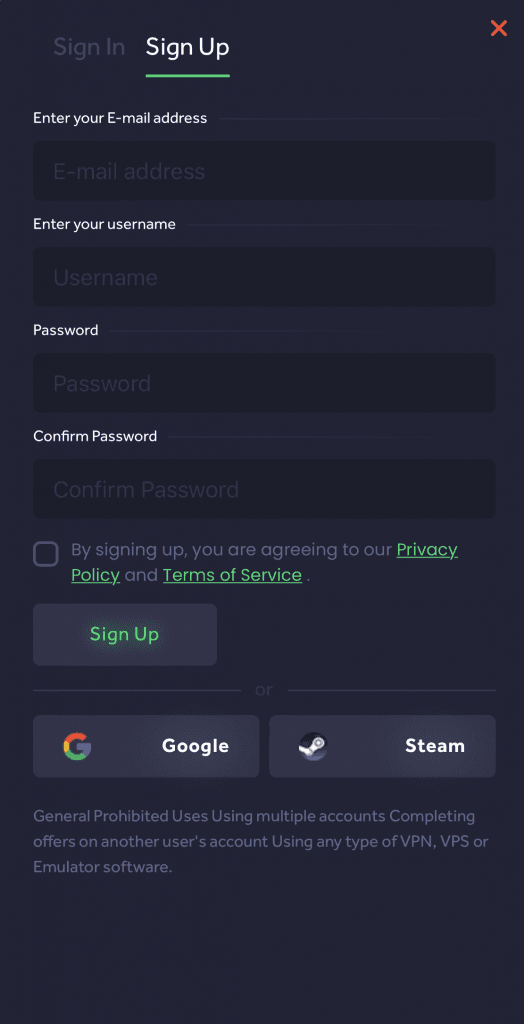Focus the Confirm Password input field
Viewport: 524px width, 1024px height.
pyautogui.click(x=264, y=489)
